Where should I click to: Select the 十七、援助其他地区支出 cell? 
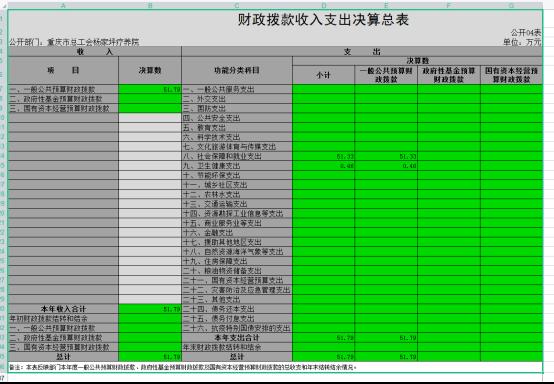tap(237, 242)
